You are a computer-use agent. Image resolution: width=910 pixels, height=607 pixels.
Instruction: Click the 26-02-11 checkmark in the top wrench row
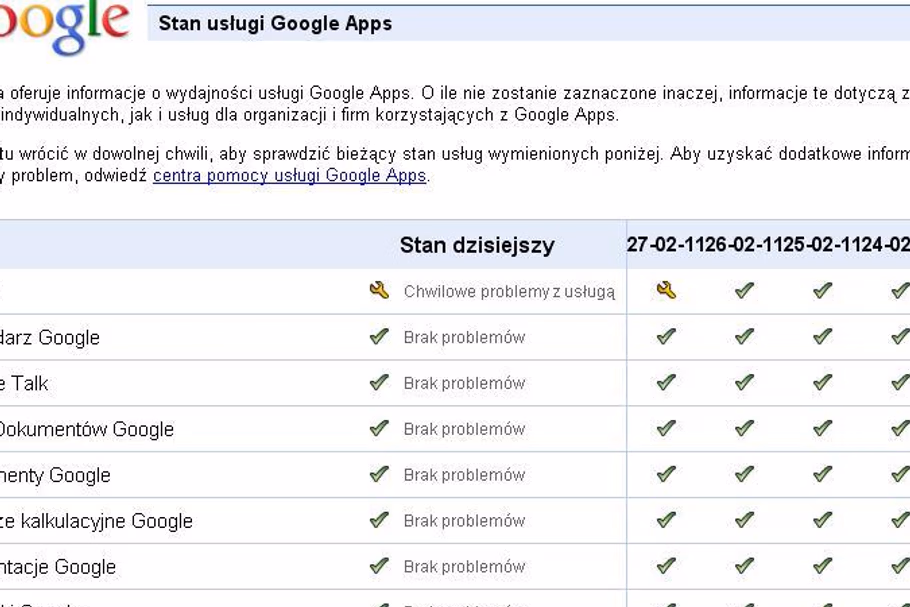[x=744, y=291]
